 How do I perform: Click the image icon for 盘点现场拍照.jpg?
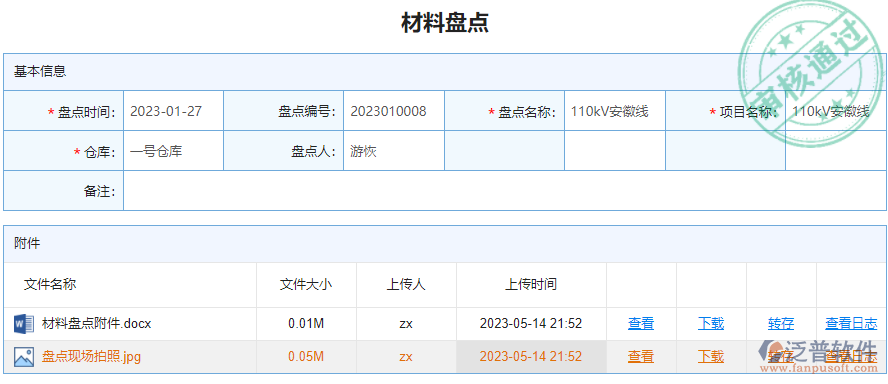coord(24,357)
